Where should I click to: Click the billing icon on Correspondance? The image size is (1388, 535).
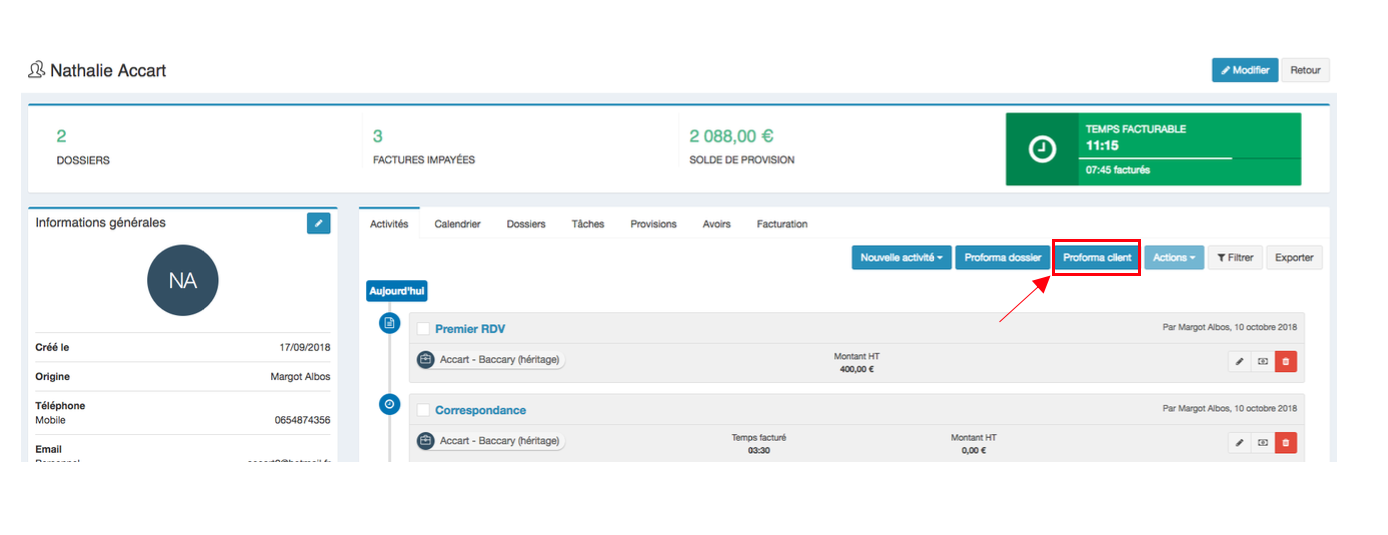pos(1262,442)
